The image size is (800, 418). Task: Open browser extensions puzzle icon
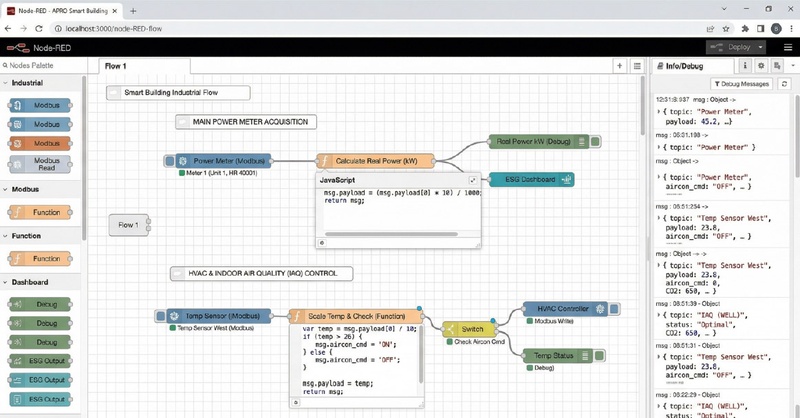[745, 29]
